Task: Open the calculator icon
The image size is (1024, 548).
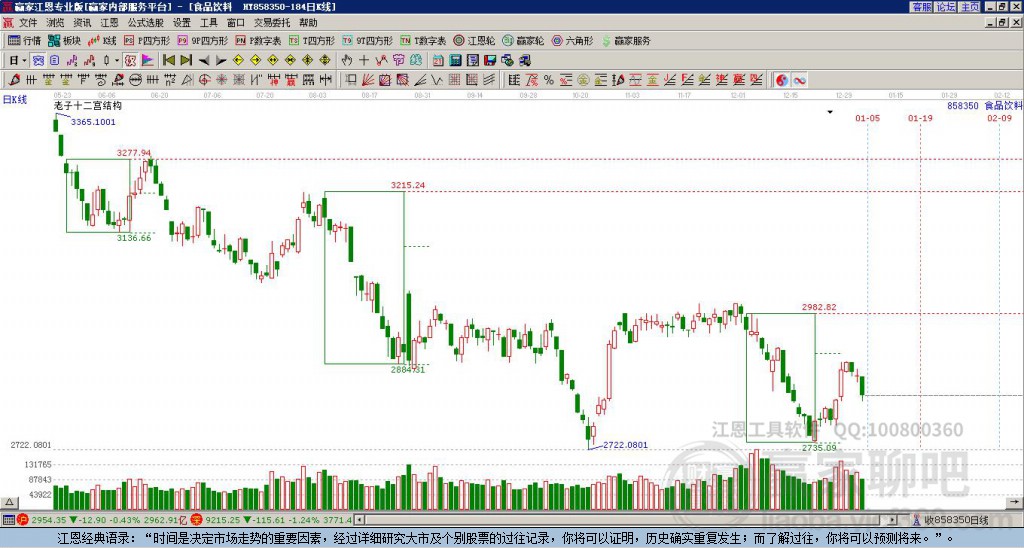Action: click(455, 61)
